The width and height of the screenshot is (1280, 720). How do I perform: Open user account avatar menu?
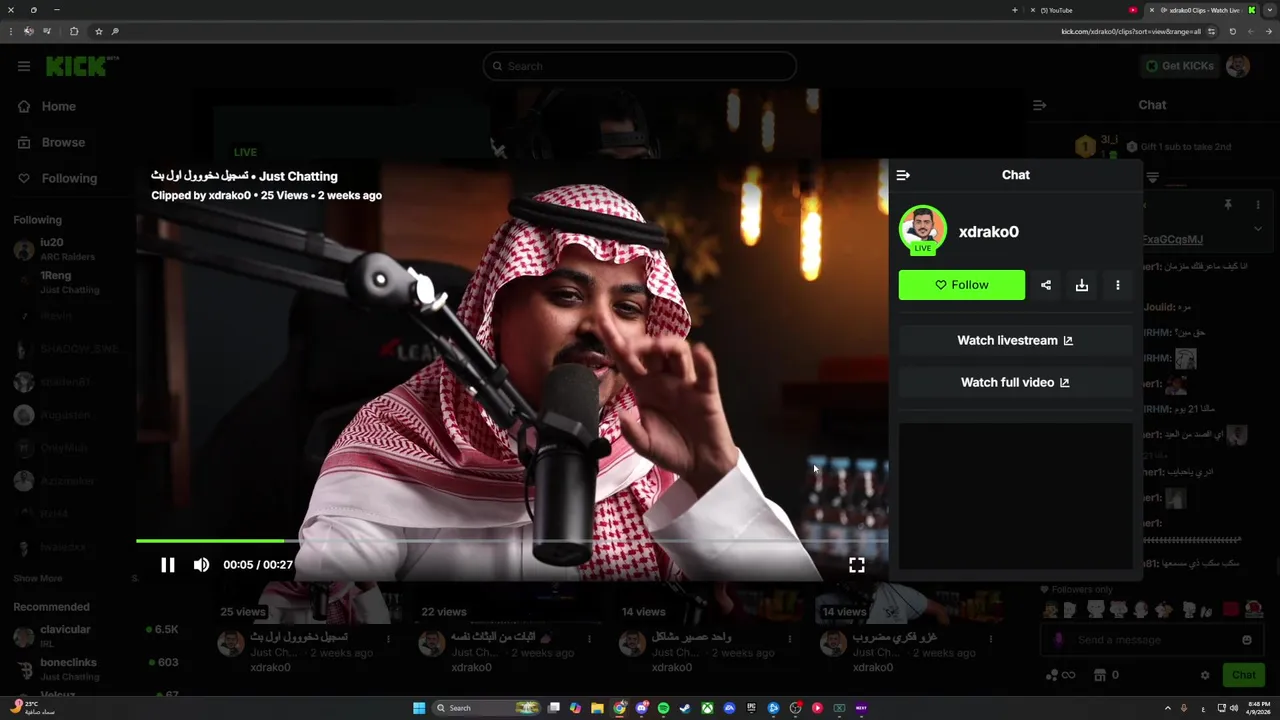click(x=1238, y=66)
